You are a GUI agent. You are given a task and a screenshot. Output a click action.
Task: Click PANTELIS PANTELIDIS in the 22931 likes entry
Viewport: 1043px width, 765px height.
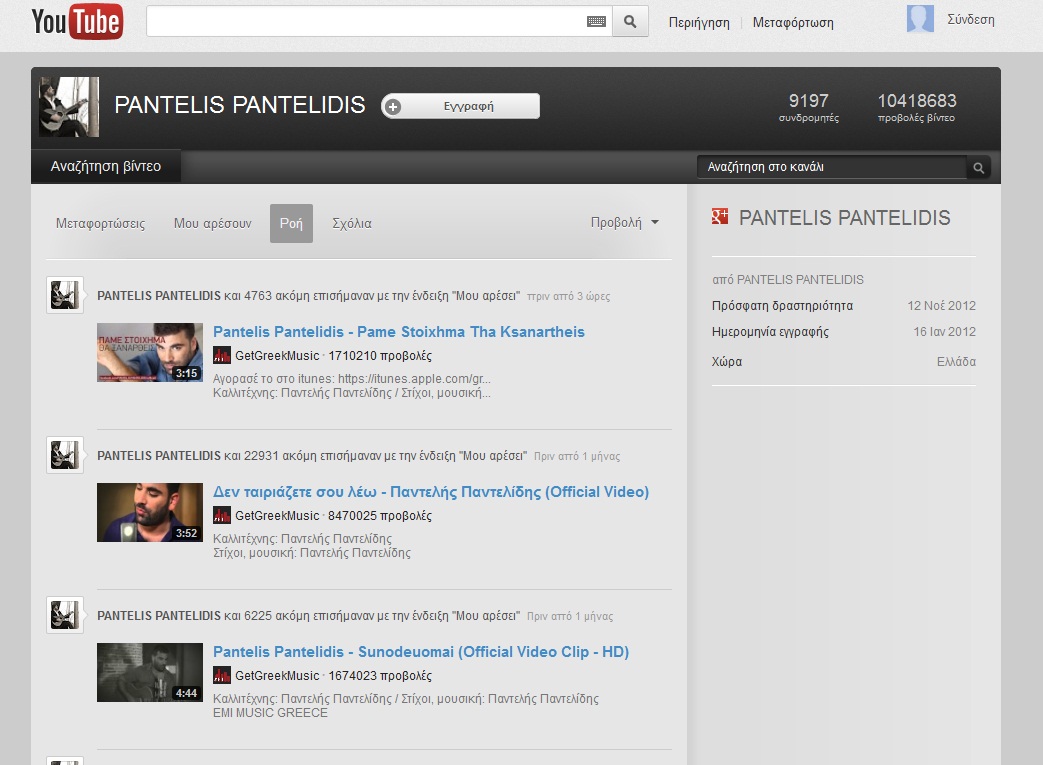(159, 456)
